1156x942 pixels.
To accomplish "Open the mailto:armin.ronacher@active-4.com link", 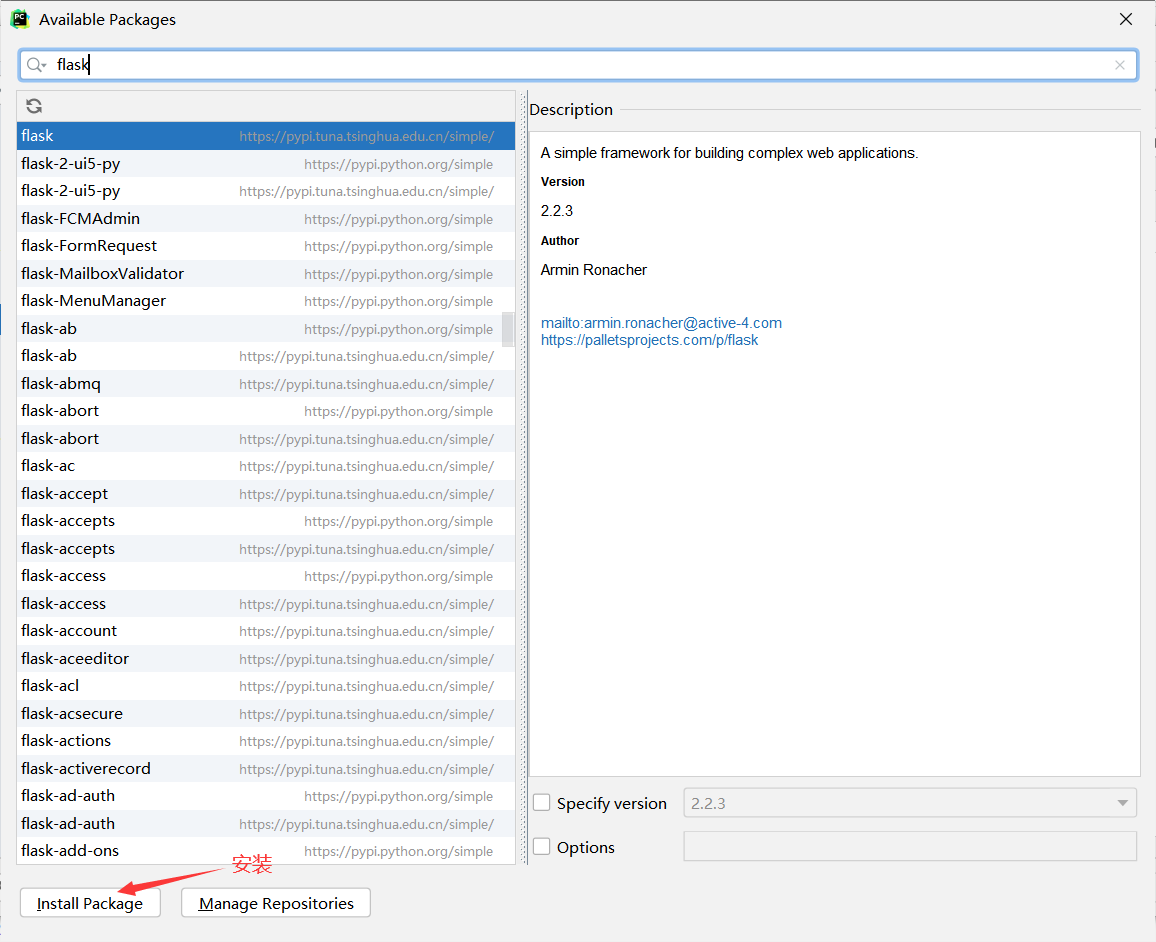I will pyautogui.click(x=661, y=323).
